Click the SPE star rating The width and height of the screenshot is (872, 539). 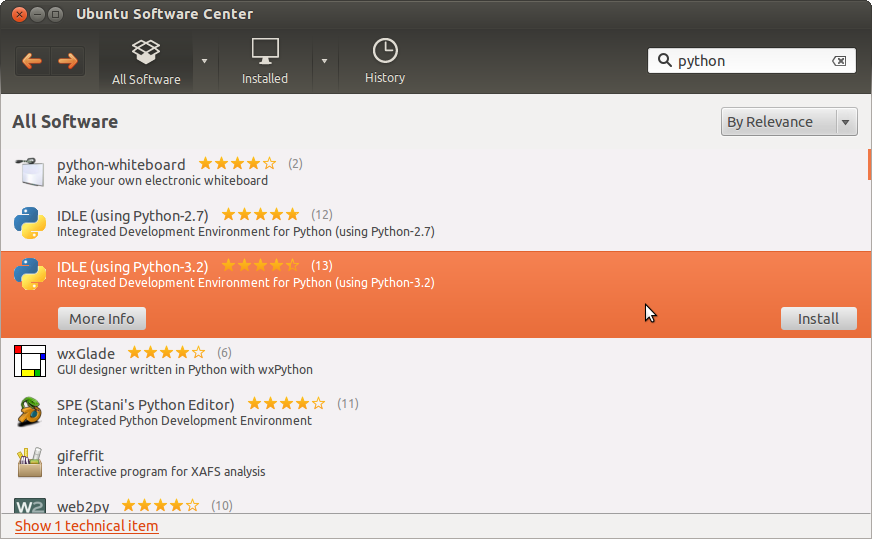286,403
